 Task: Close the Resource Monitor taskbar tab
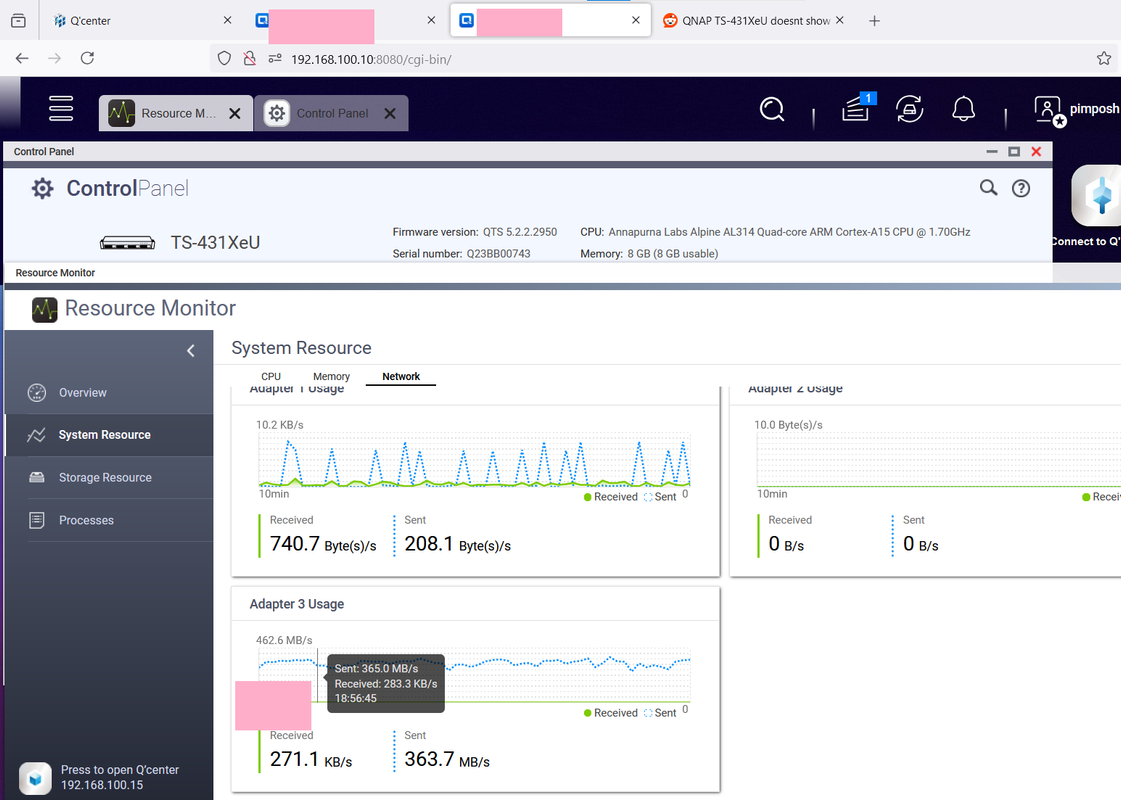tap(234, 114)
